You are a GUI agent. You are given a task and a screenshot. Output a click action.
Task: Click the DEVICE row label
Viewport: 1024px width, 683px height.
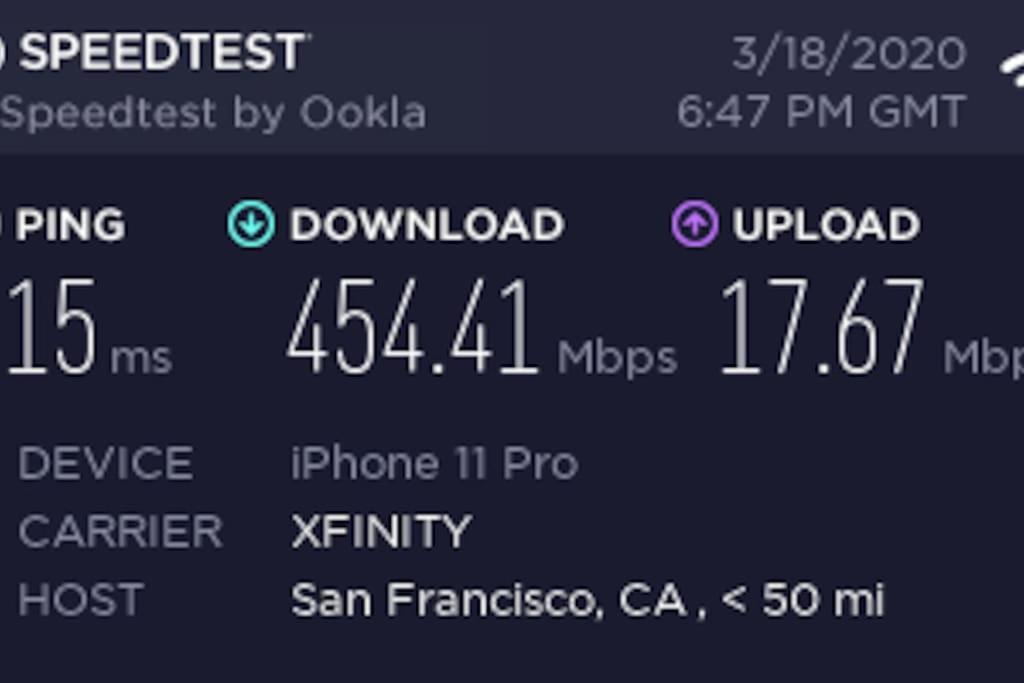click(x=105, y=463)
